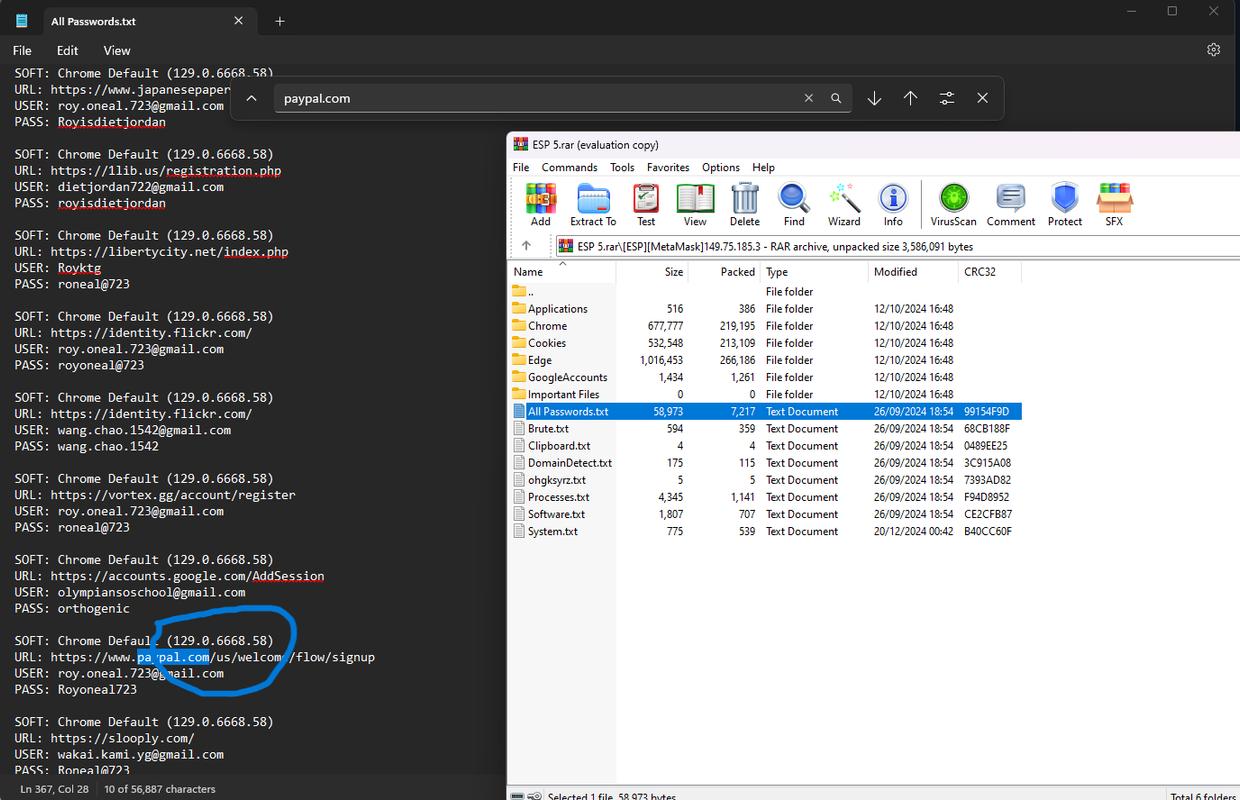1240x800 pixels.
Task: Select the Chrome folder in WinRAR
Action: coord(765,326)
